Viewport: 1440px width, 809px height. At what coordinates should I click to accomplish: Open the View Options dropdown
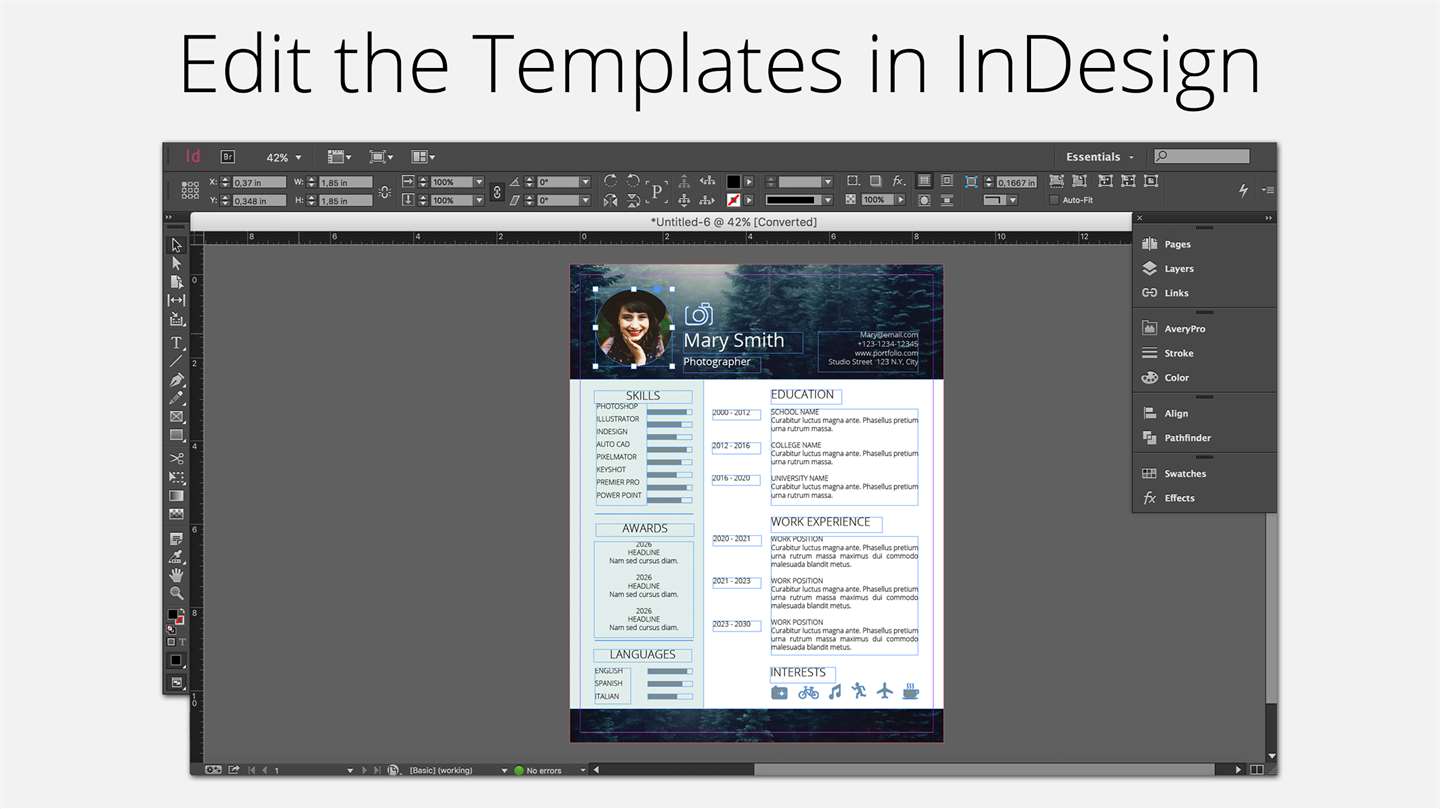click(x=339, y=157)
